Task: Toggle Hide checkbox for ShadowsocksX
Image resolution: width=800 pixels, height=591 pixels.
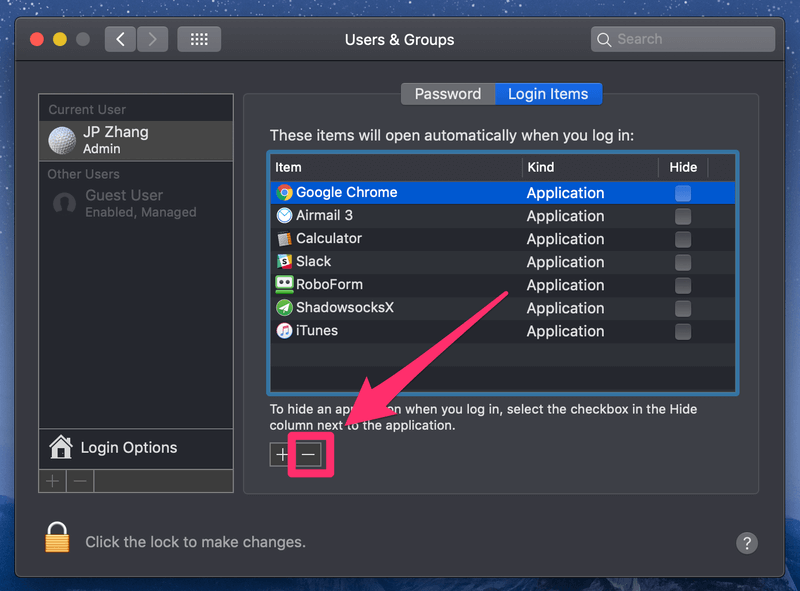Action: click(683, 308)
